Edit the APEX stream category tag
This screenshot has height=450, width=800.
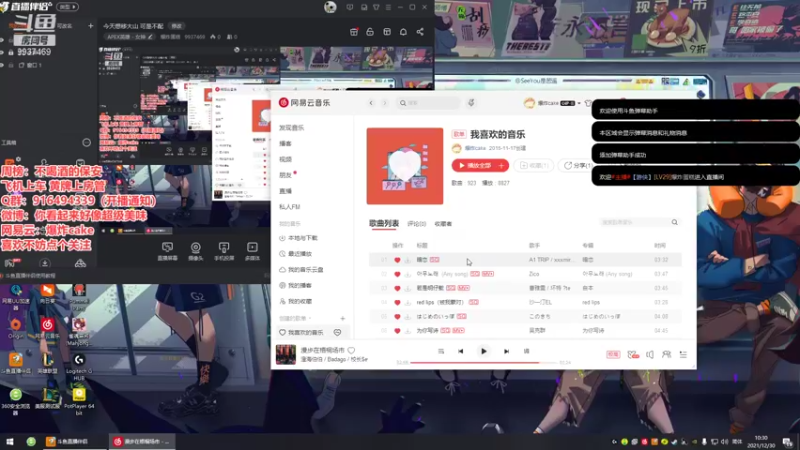[129, 37]
